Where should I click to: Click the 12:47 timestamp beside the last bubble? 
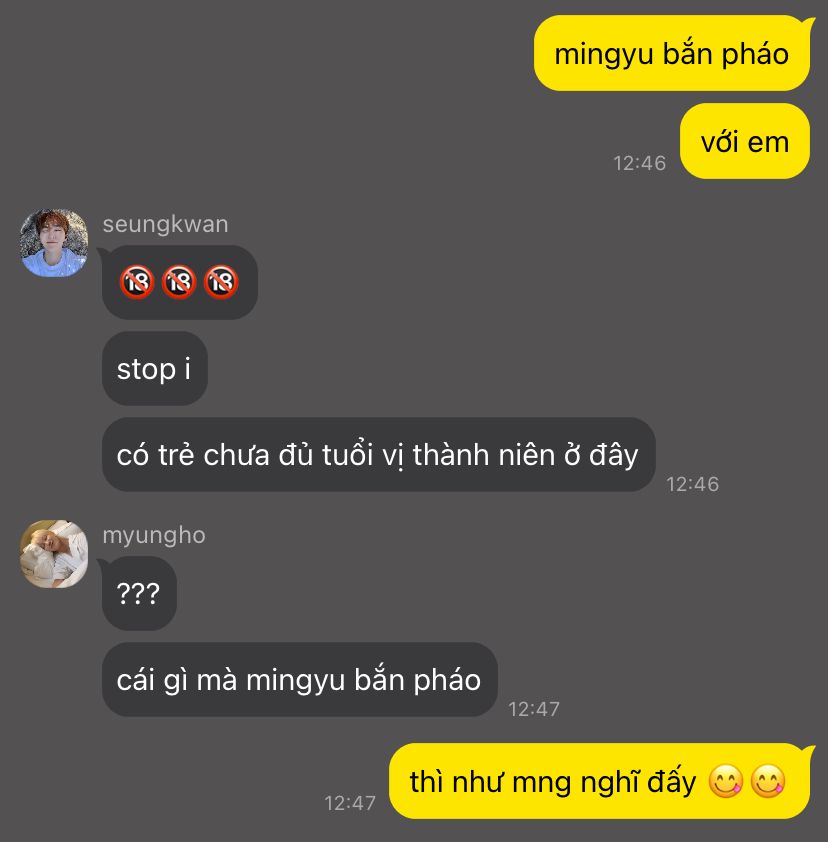350,803
